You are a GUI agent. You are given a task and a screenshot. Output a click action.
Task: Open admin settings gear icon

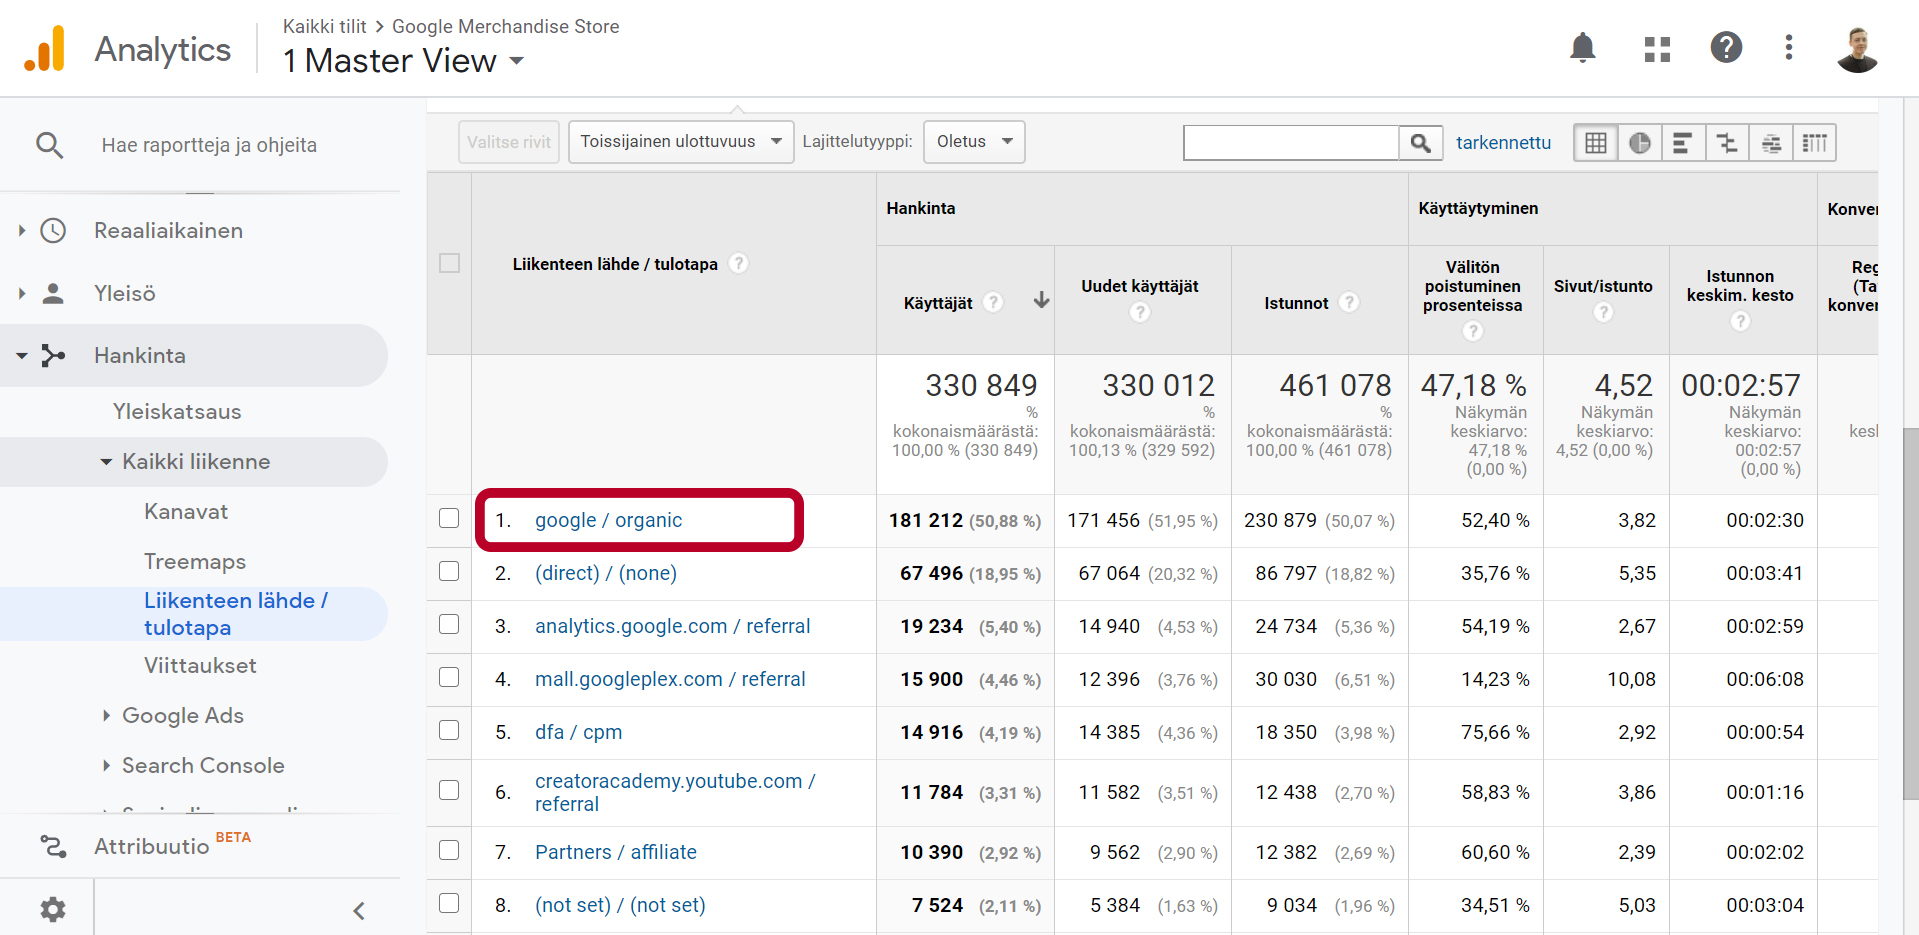pyautogui.click(x=52, y=909)
